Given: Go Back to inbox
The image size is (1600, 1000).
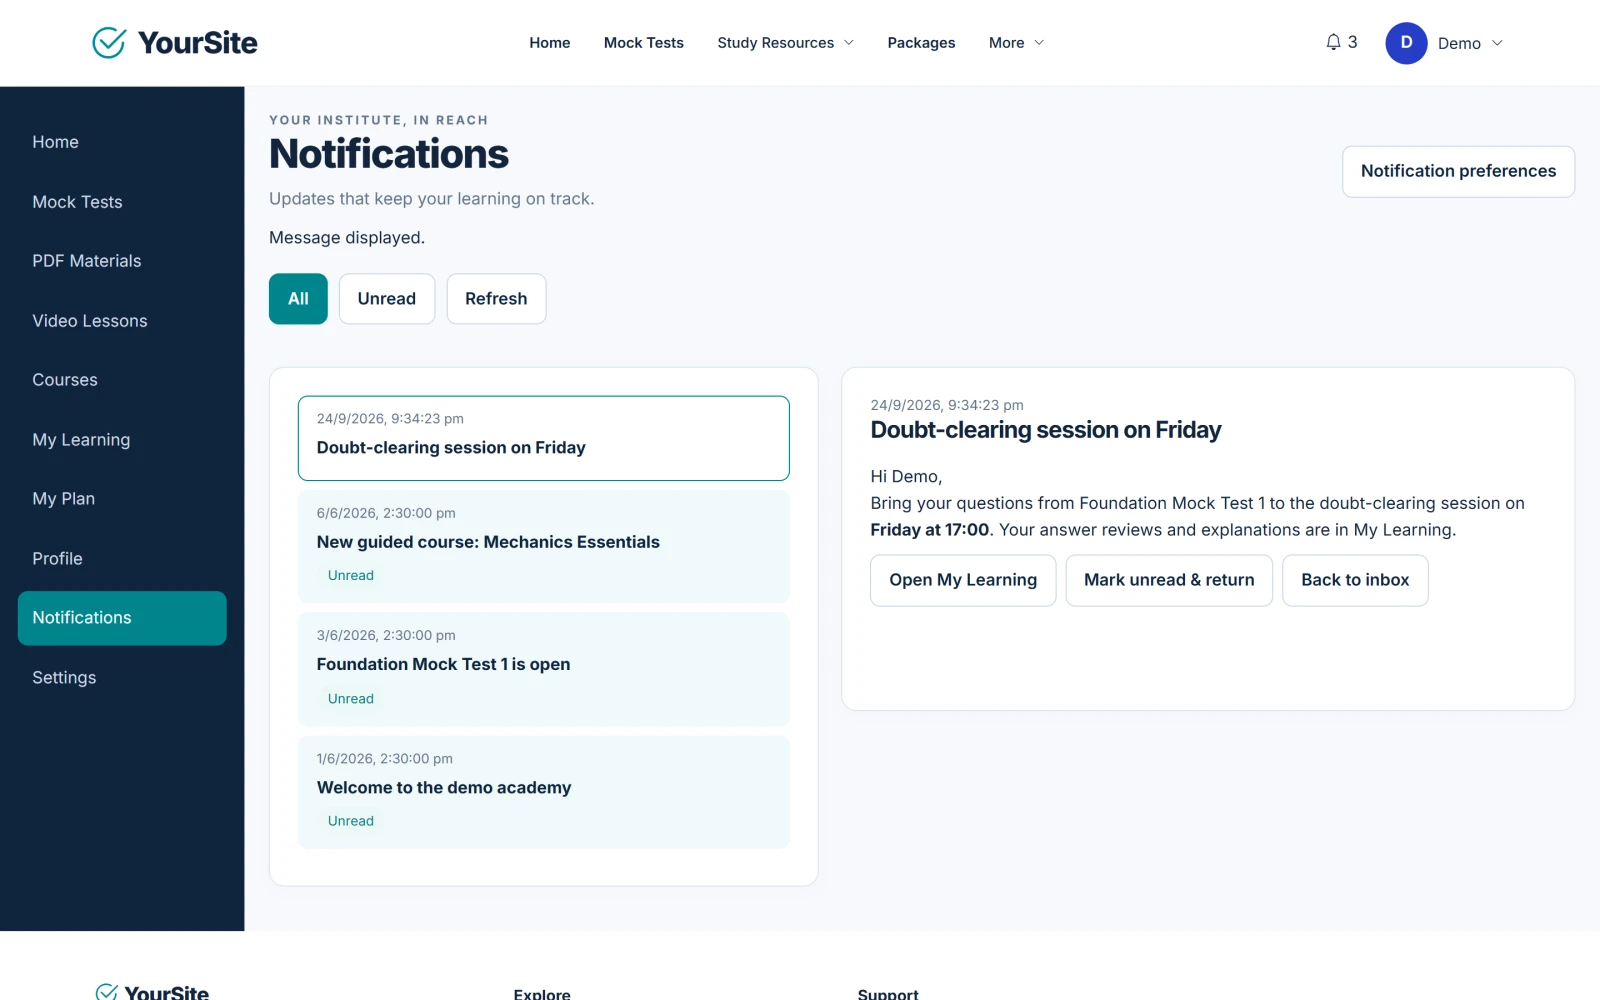Looking at the screenshot, I should tap(1355, 580).
